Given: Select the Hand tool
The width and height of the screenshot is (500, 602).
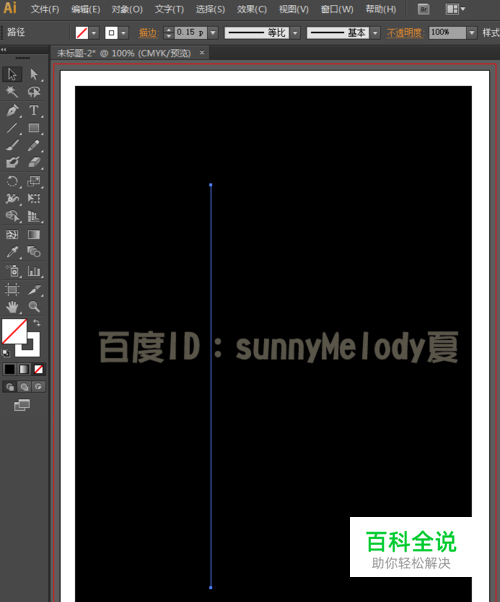Looking at the screenshot, I should click(12, 307).
